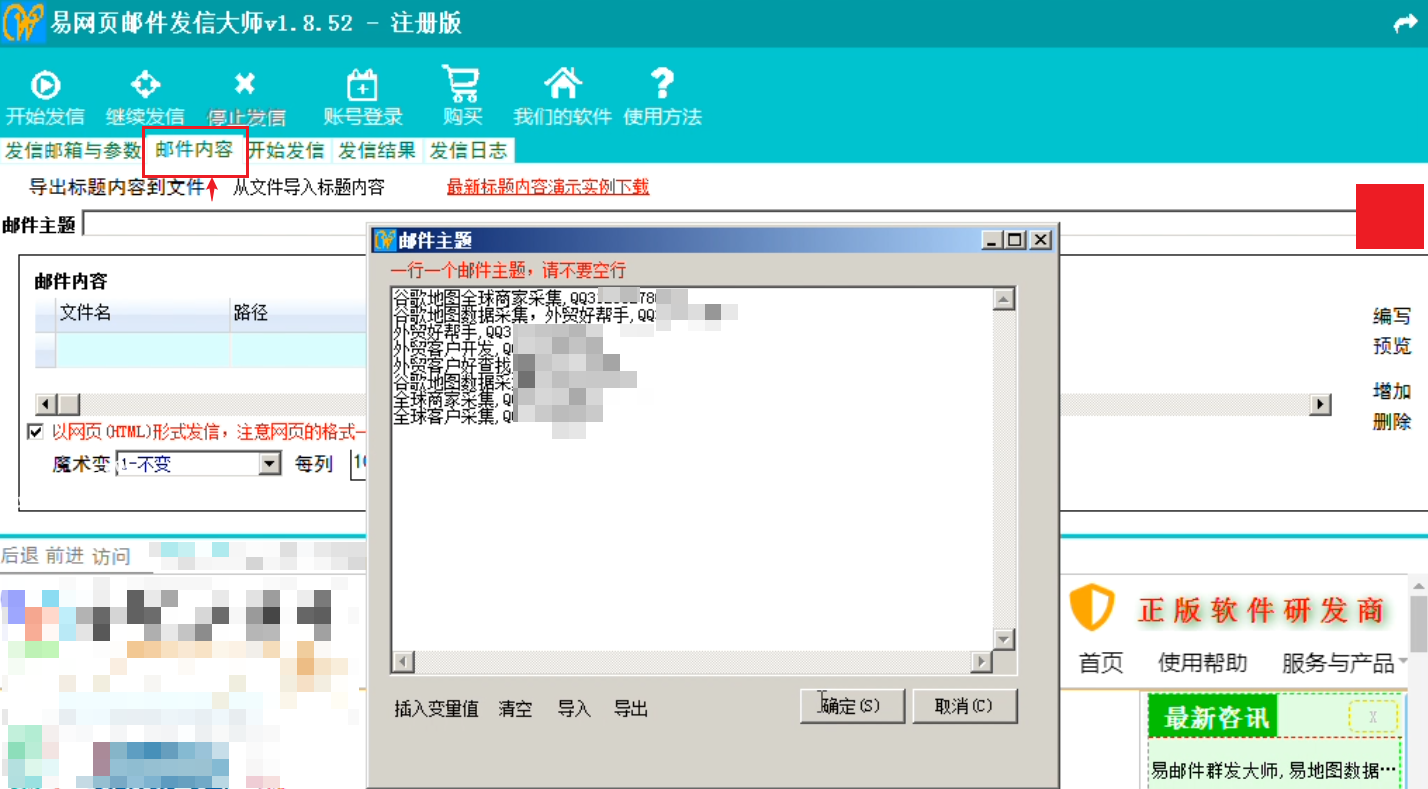
Task: Click 取消(C) button in 邮件主题 dialog
Action: pyautogui.click(x=964, y=706)
